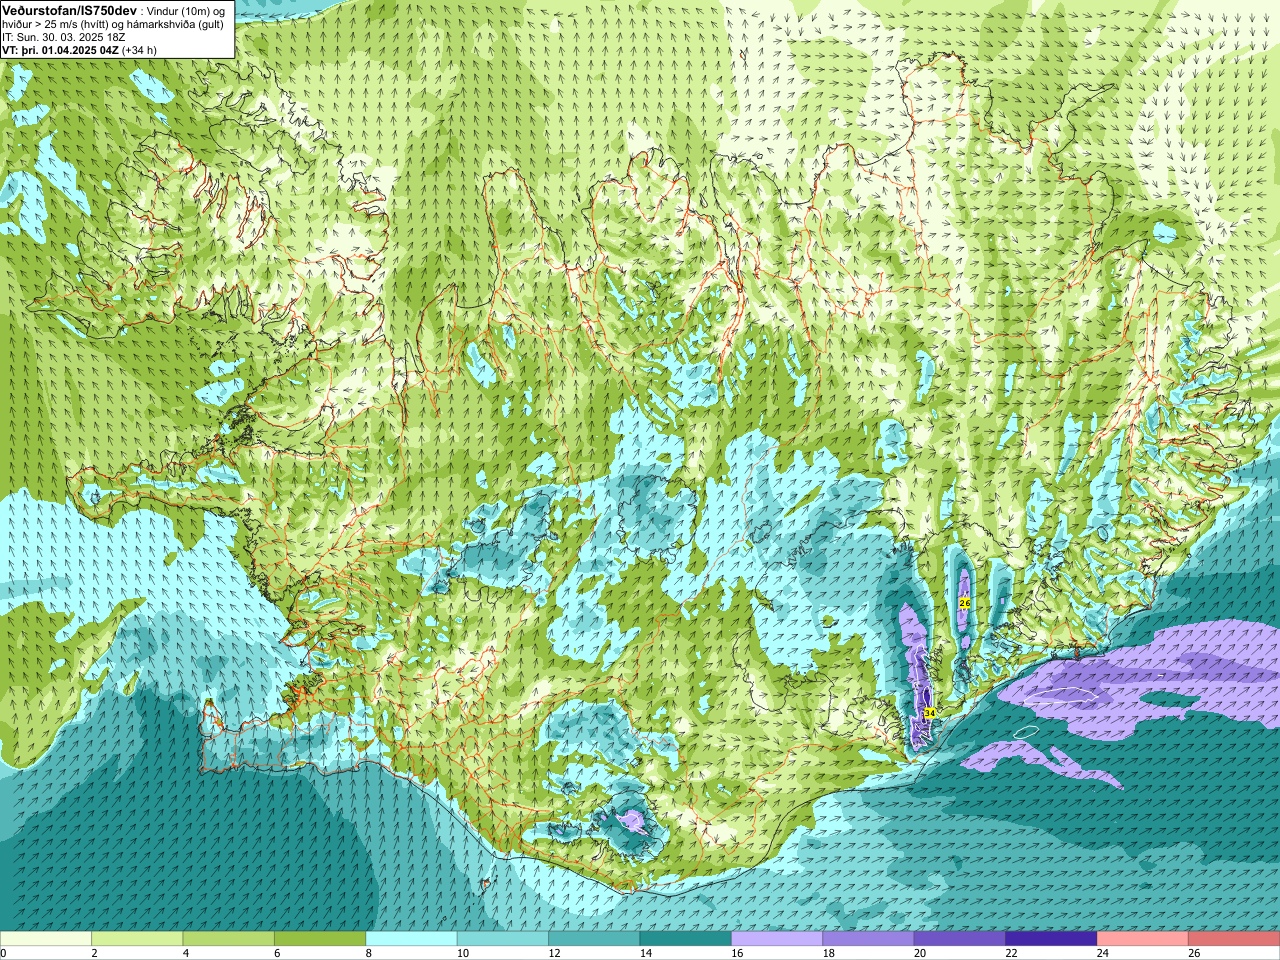
Task: Click the yellow gust marker labeled 26
Action: [965, 603]
